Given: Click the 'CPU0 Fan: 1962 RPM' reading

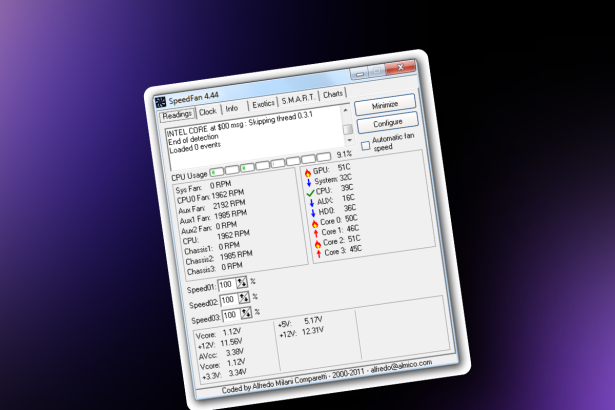Looking at the screenshot, I should [211, 196].
